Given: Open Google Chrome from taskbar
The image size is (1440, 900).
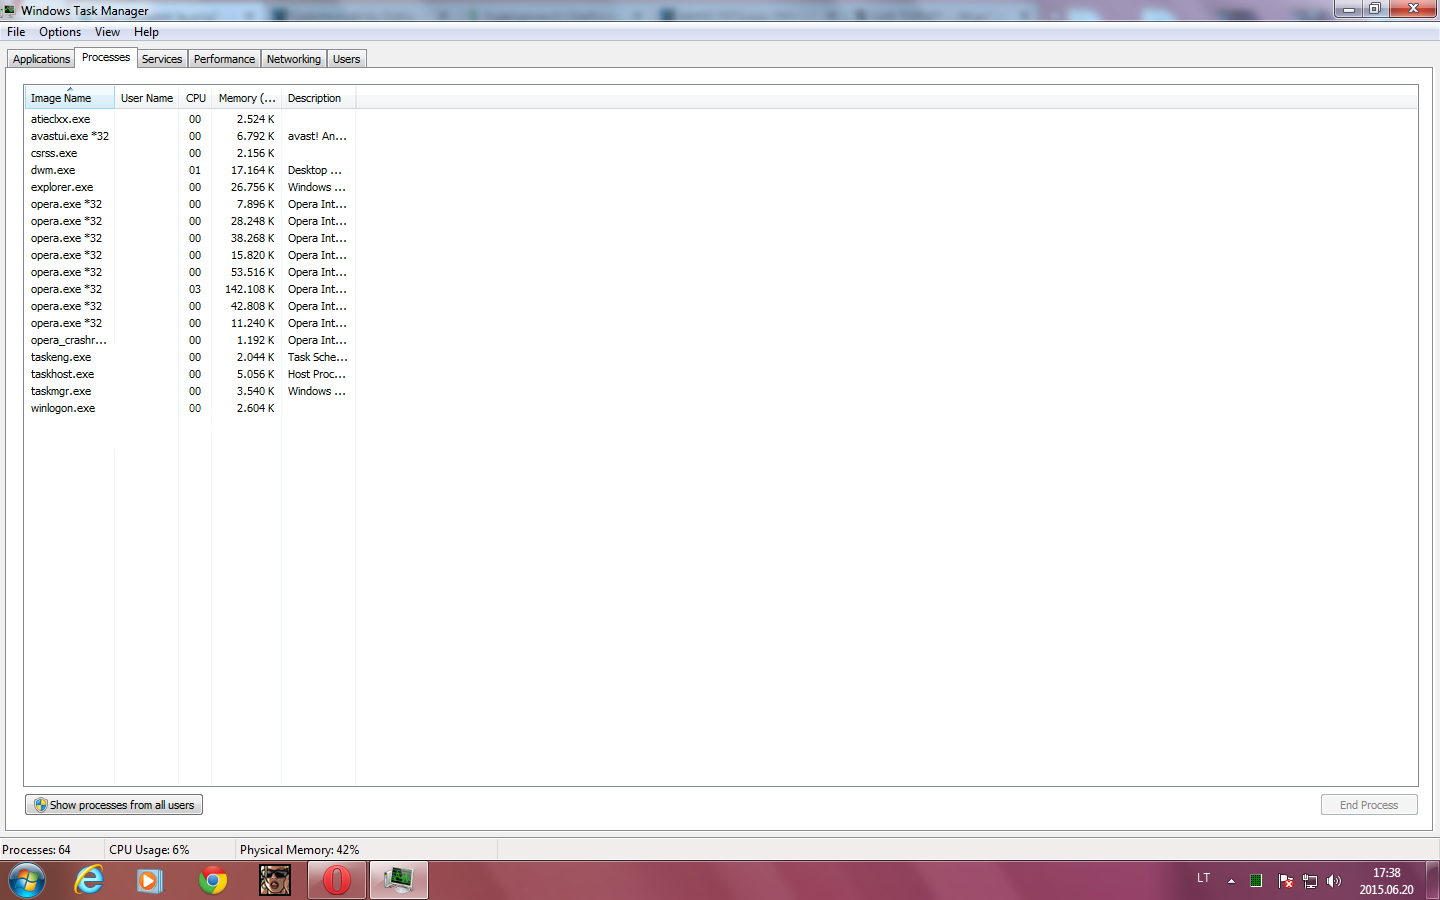Looking at the screenshot, I should 213,881.
